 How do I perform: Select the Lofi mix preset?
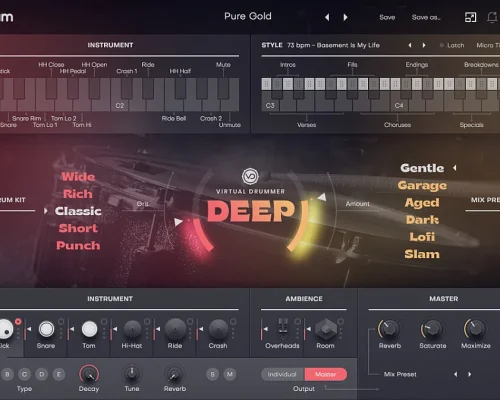coord(422,237)
